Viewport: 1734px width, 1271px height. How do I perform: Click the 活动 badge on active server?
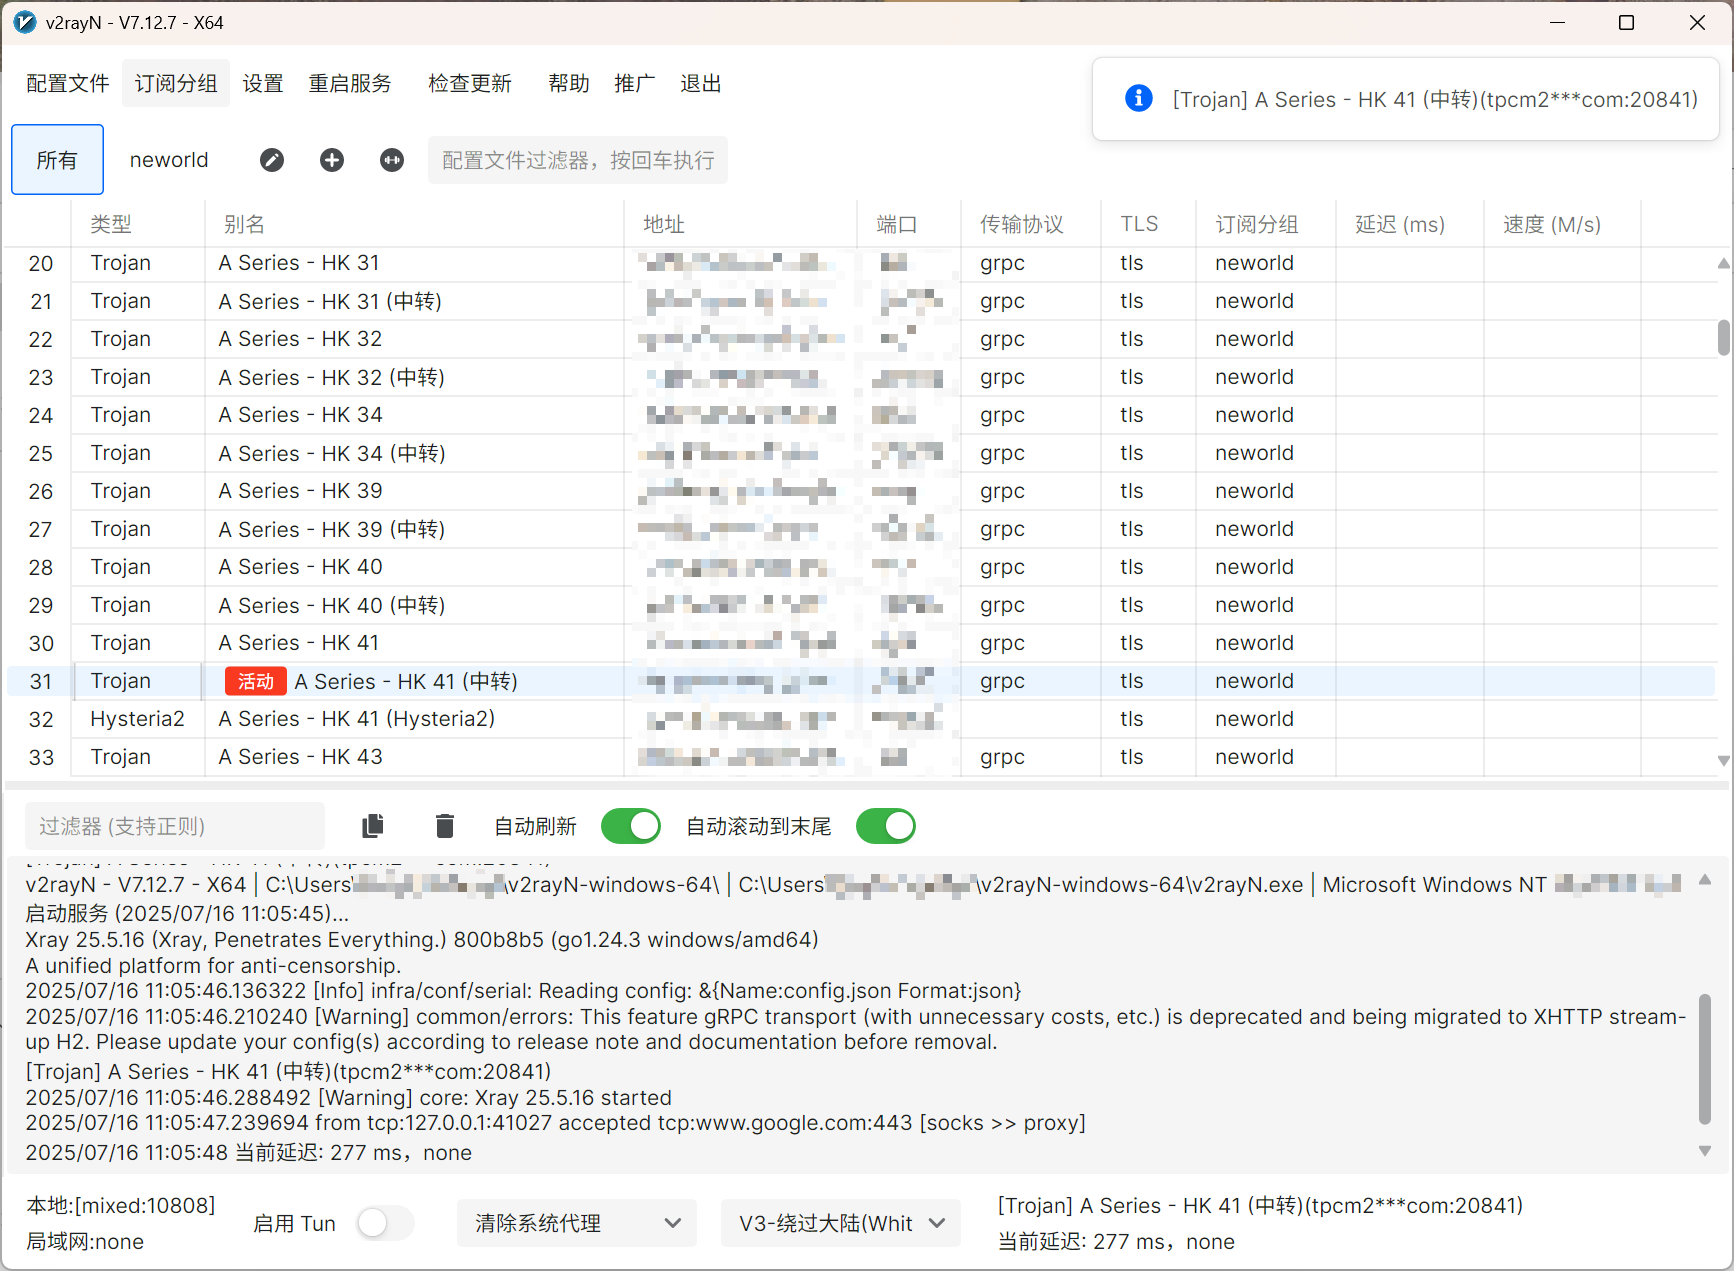click(256, 681)
